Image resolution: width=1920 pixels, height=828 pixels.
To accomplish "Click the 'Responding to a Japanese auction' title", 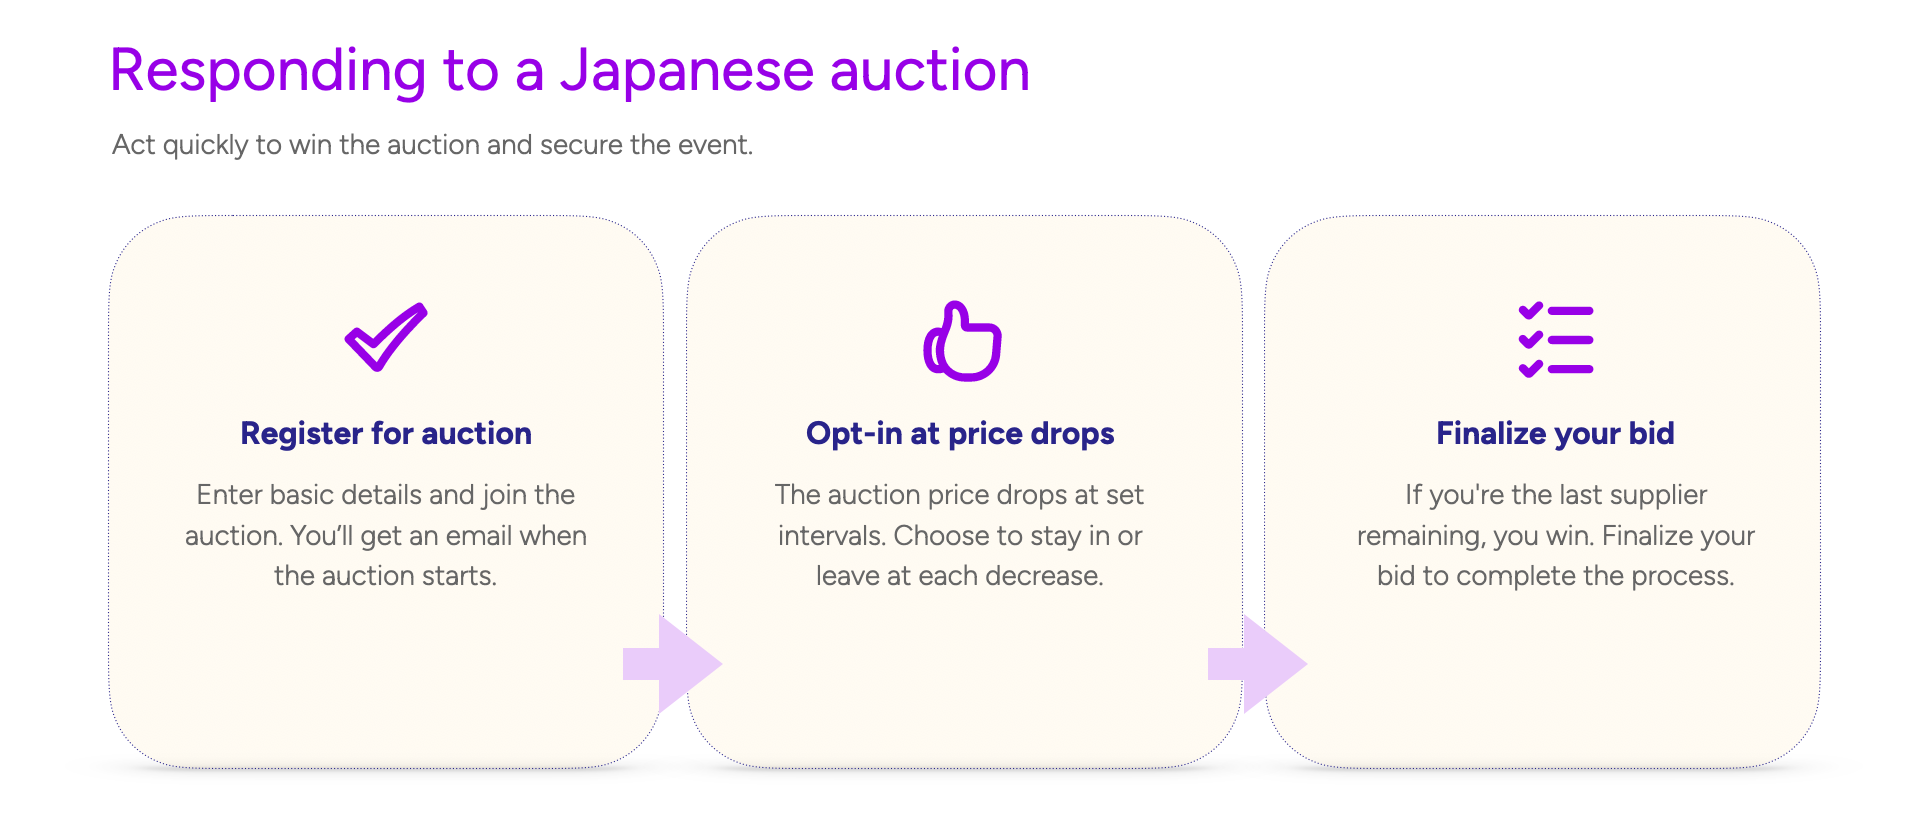I will pos(570,71).
